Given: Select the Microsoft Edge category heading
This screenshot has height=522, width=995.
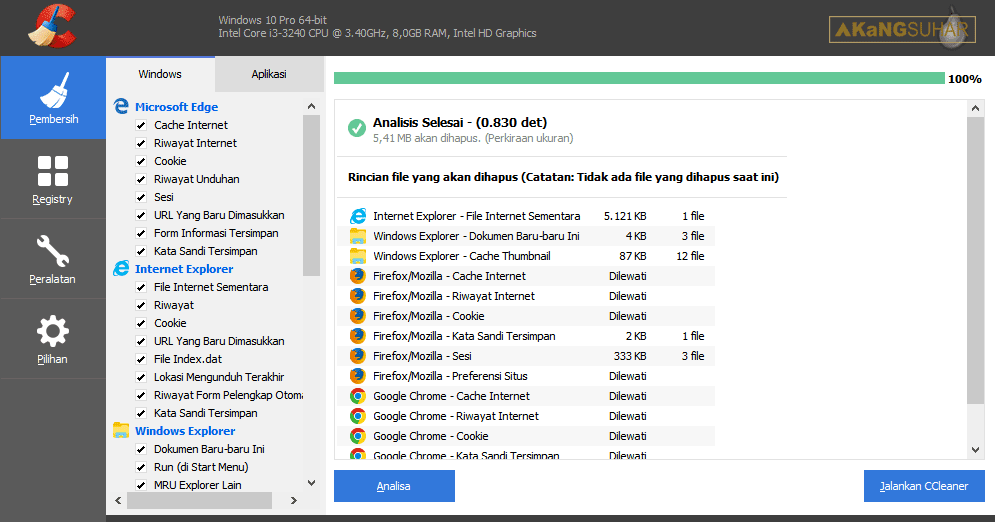Looking at the screenshot, I should [x=176, y=107].
